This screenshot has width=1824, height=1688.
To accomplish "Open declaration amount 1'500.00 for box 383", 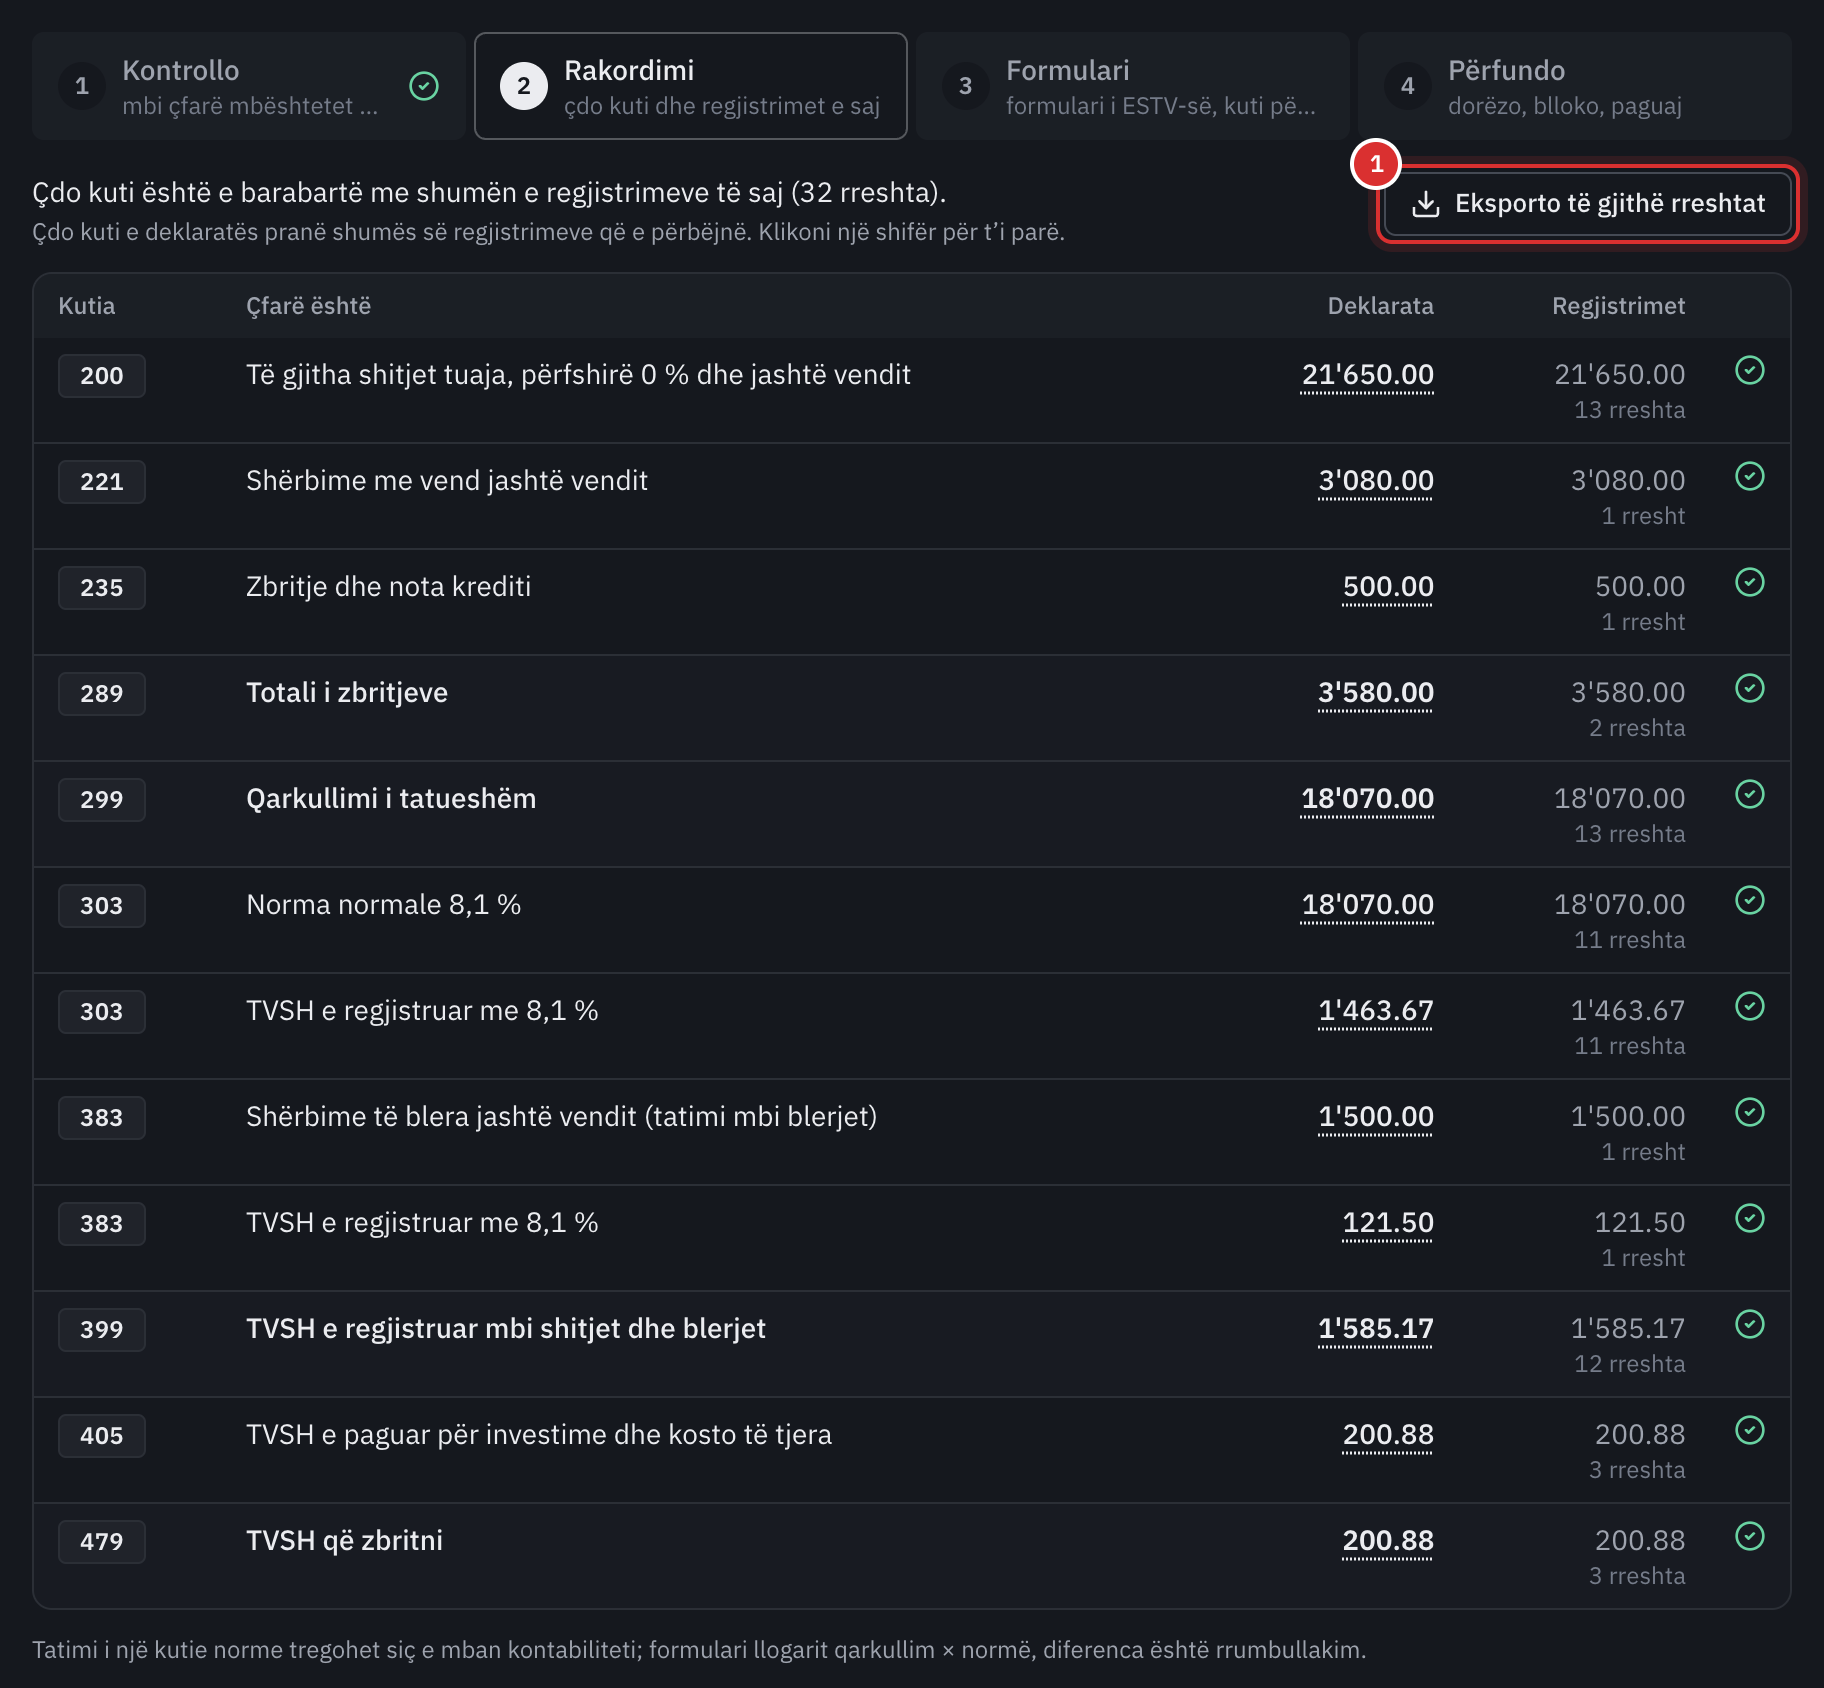I will [1375, 1117].
